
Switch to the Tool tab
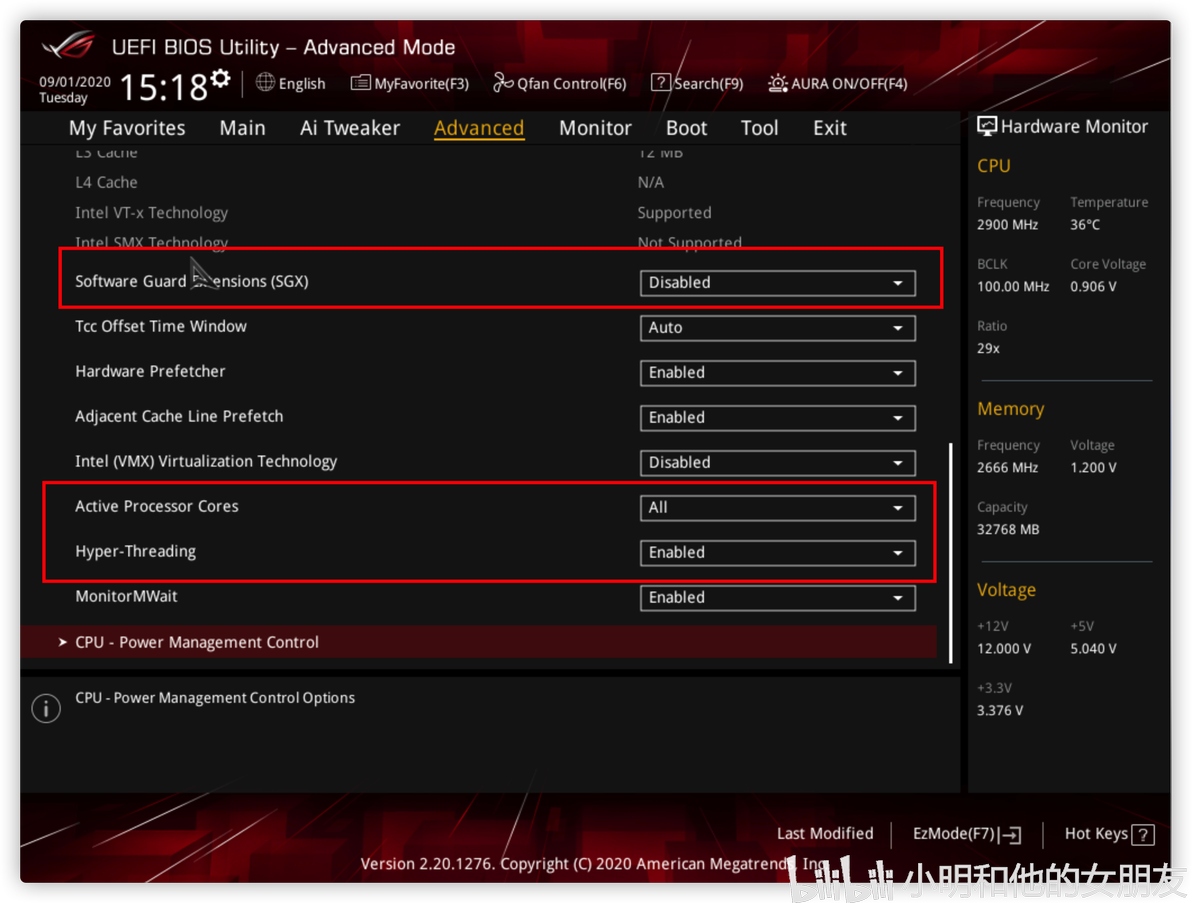pyautogui.click(x=759, y=128)
